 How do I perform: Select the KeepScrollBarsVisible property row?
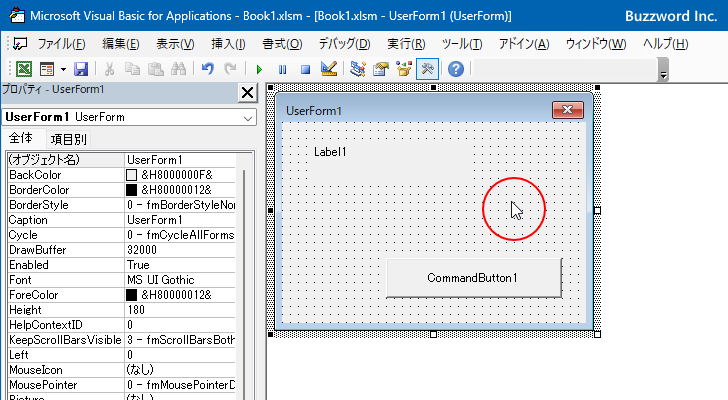click(122, 340)
